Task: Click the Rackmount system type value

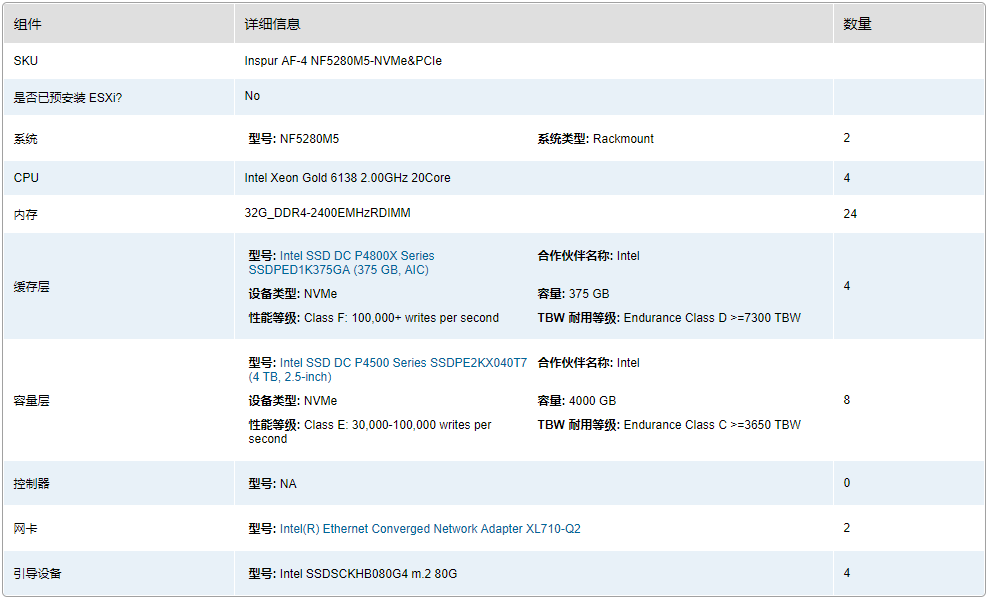Action: pyautogui.click(x=623, y=139)
